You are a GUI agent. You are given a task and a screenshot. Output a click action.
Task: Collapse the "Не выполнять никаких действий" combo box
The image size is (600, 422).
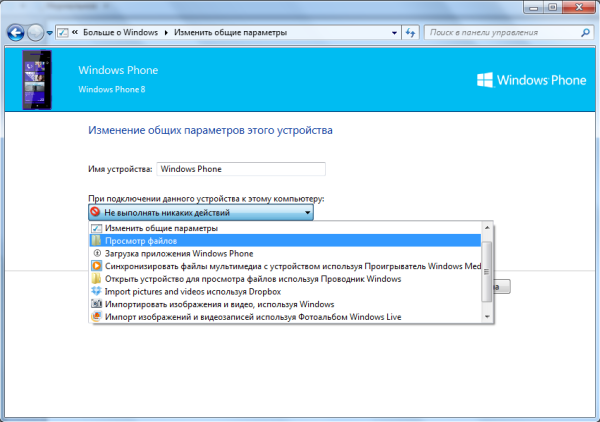(x=201, y=212)
